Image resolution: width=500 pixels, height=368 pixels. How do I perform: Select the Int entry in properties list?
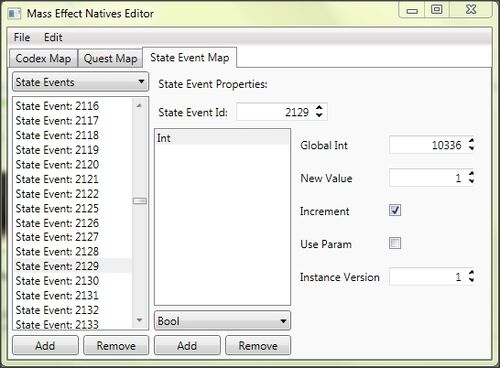coord(222,138)
